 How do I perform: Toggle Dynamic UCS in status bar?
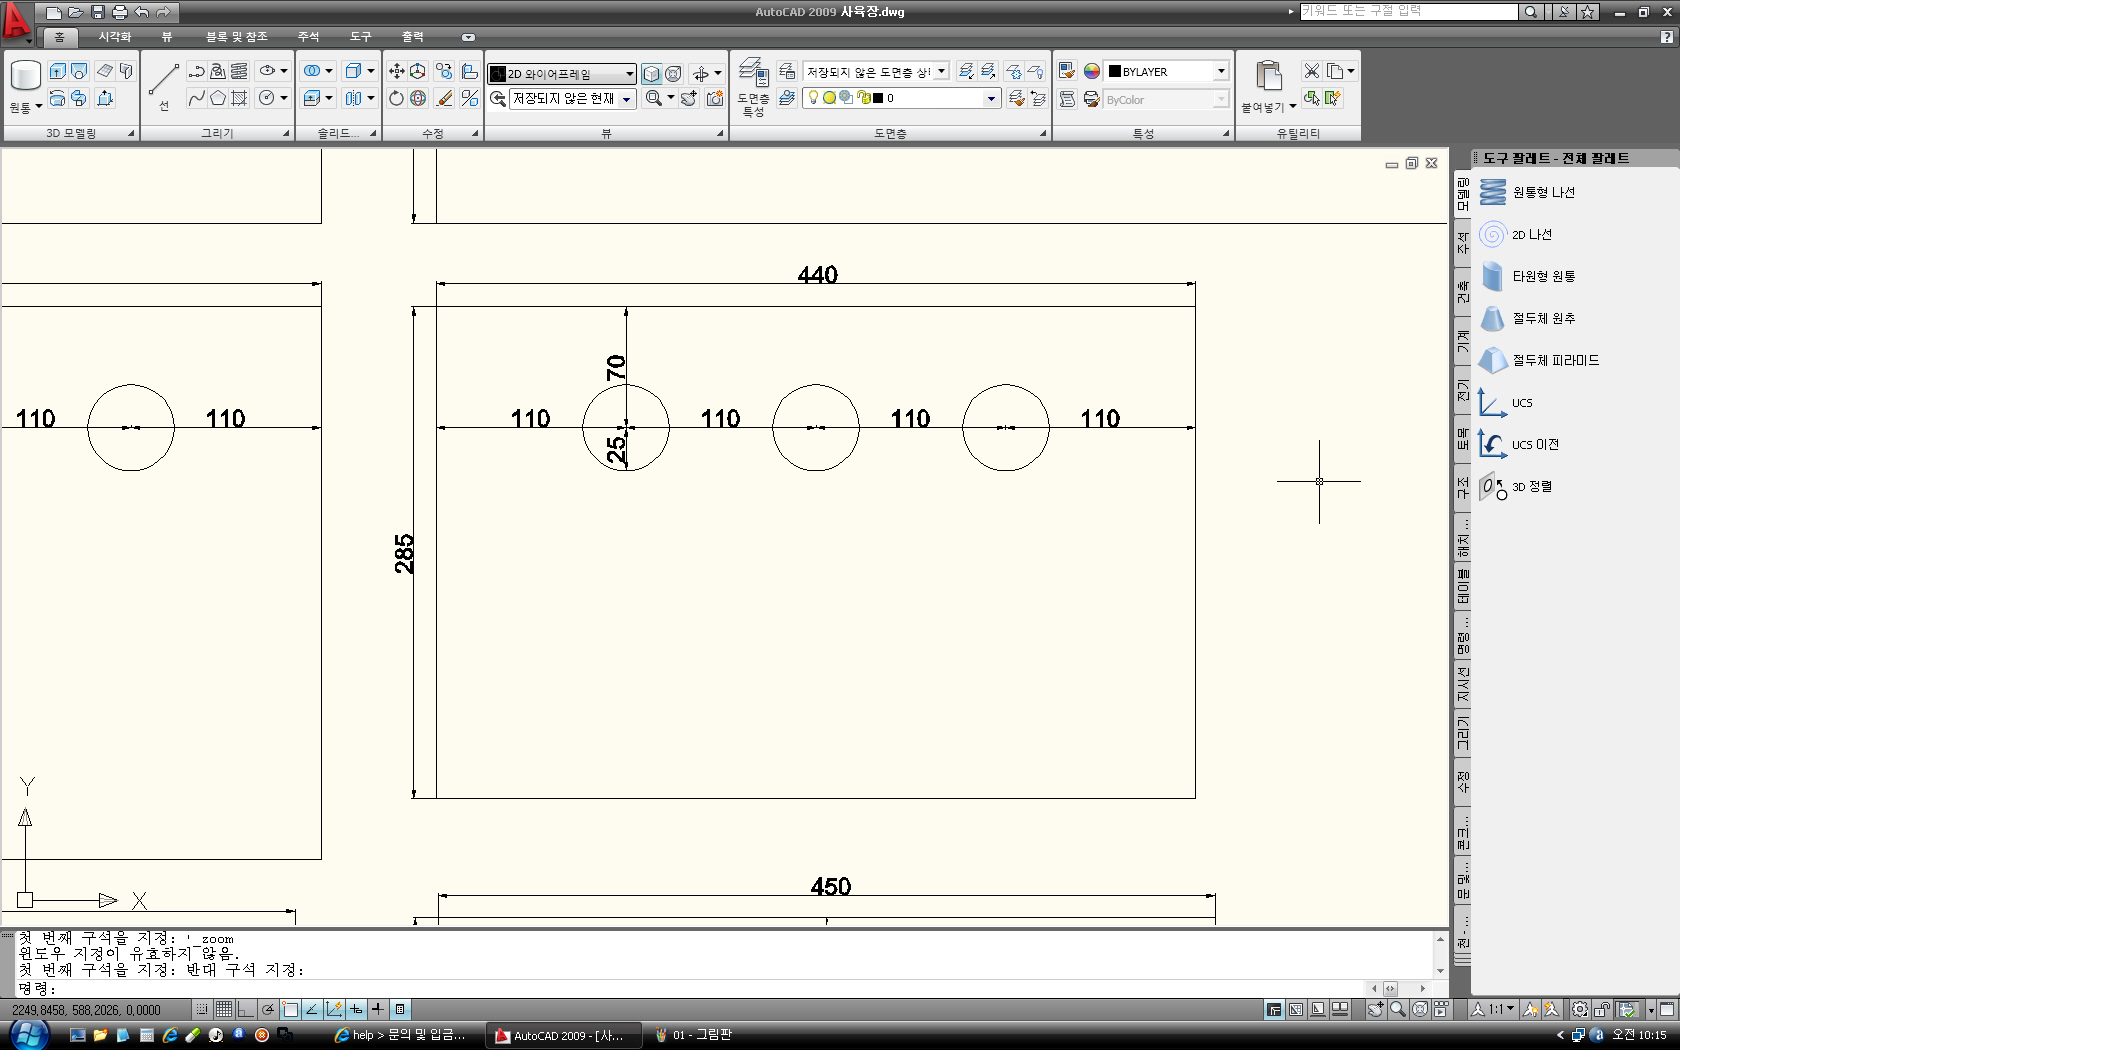334,1009
